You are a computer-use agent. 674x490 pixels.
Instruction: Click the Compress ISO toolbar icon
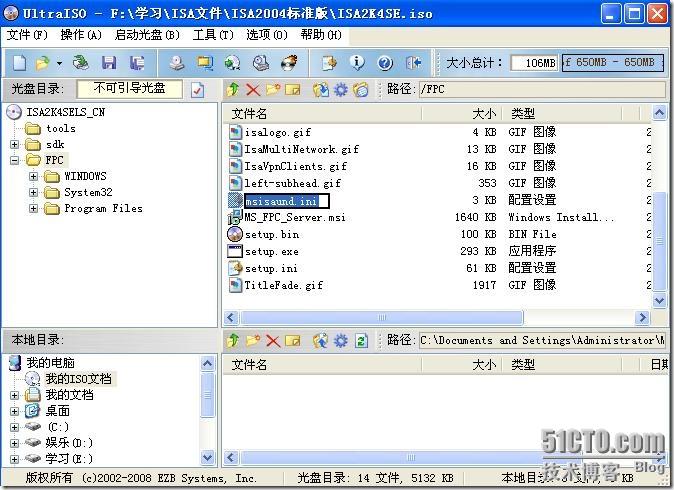coord(205,64)
